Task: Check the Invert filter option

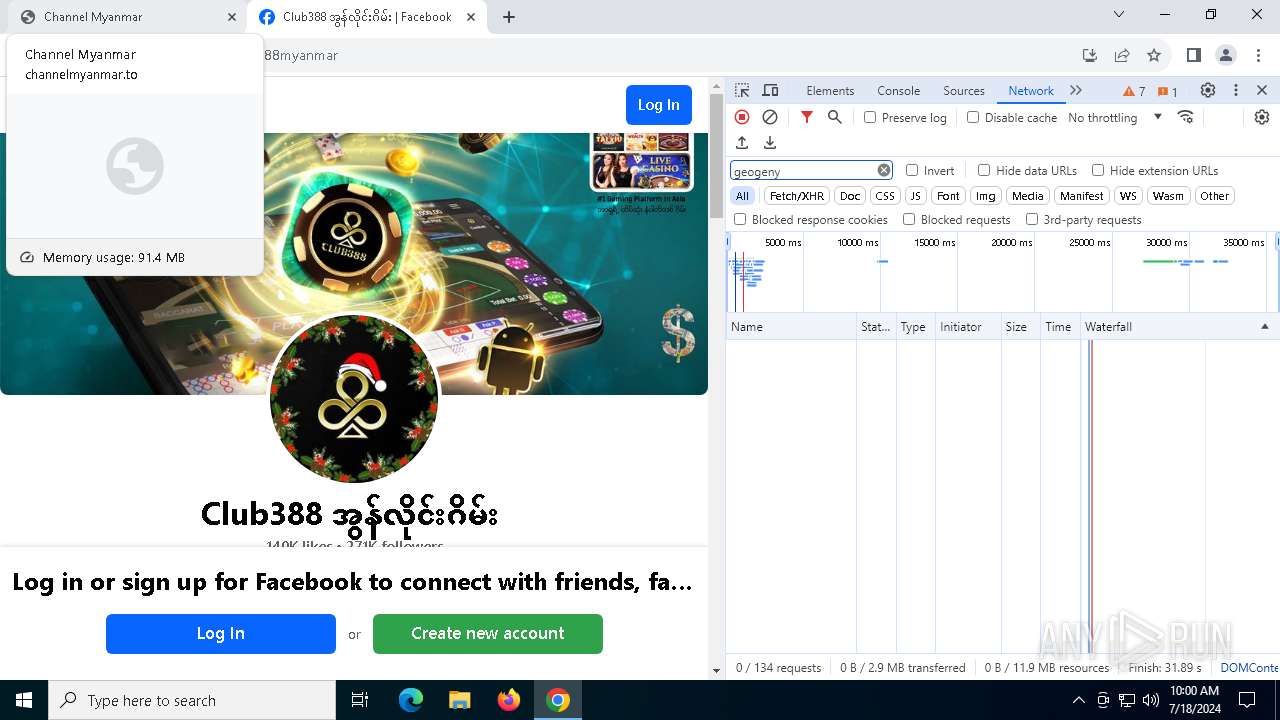Action: click(912, 170)
